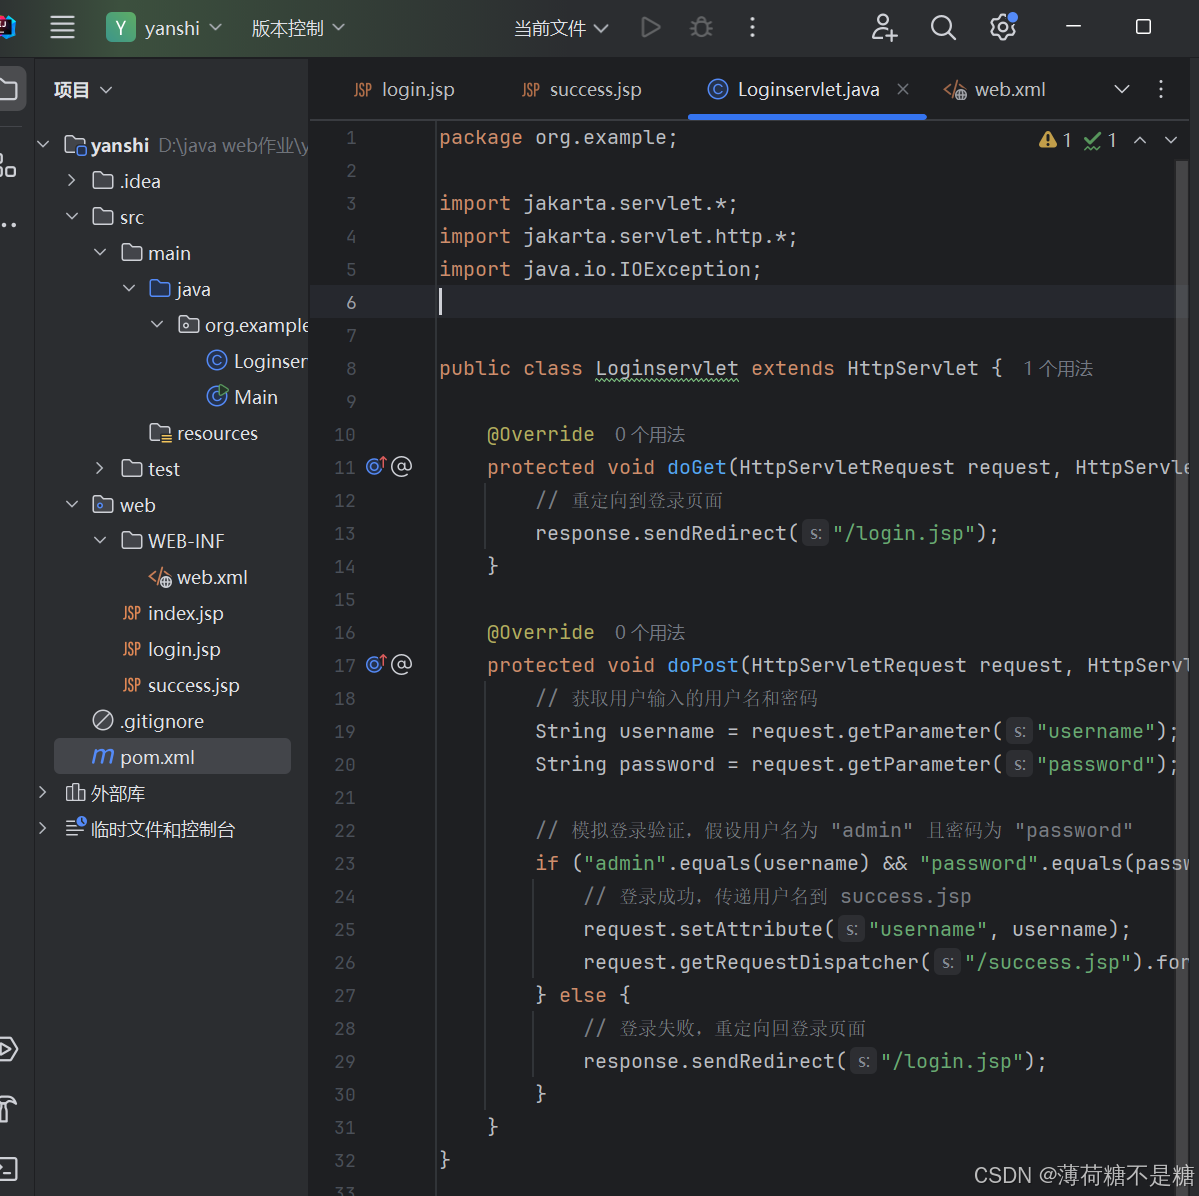This screenshot has height=1196, width=1199.
Task: Collapse the src folder
Action: pyautogui.click(x=72, y=216)
